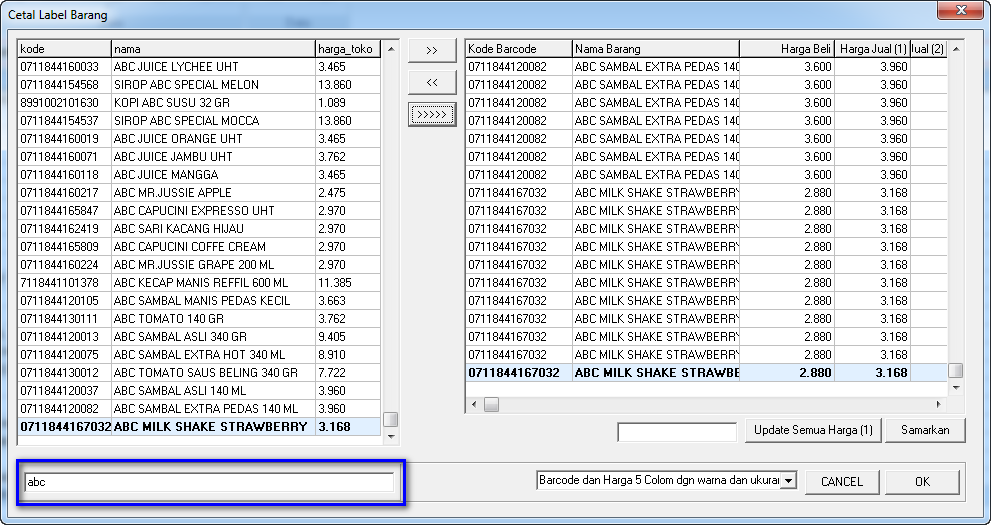Select row ABC SAMBAL MANIS PEDAS KECIL
Viewport: 991px width, 525px height.
click(x=200, y=301)
